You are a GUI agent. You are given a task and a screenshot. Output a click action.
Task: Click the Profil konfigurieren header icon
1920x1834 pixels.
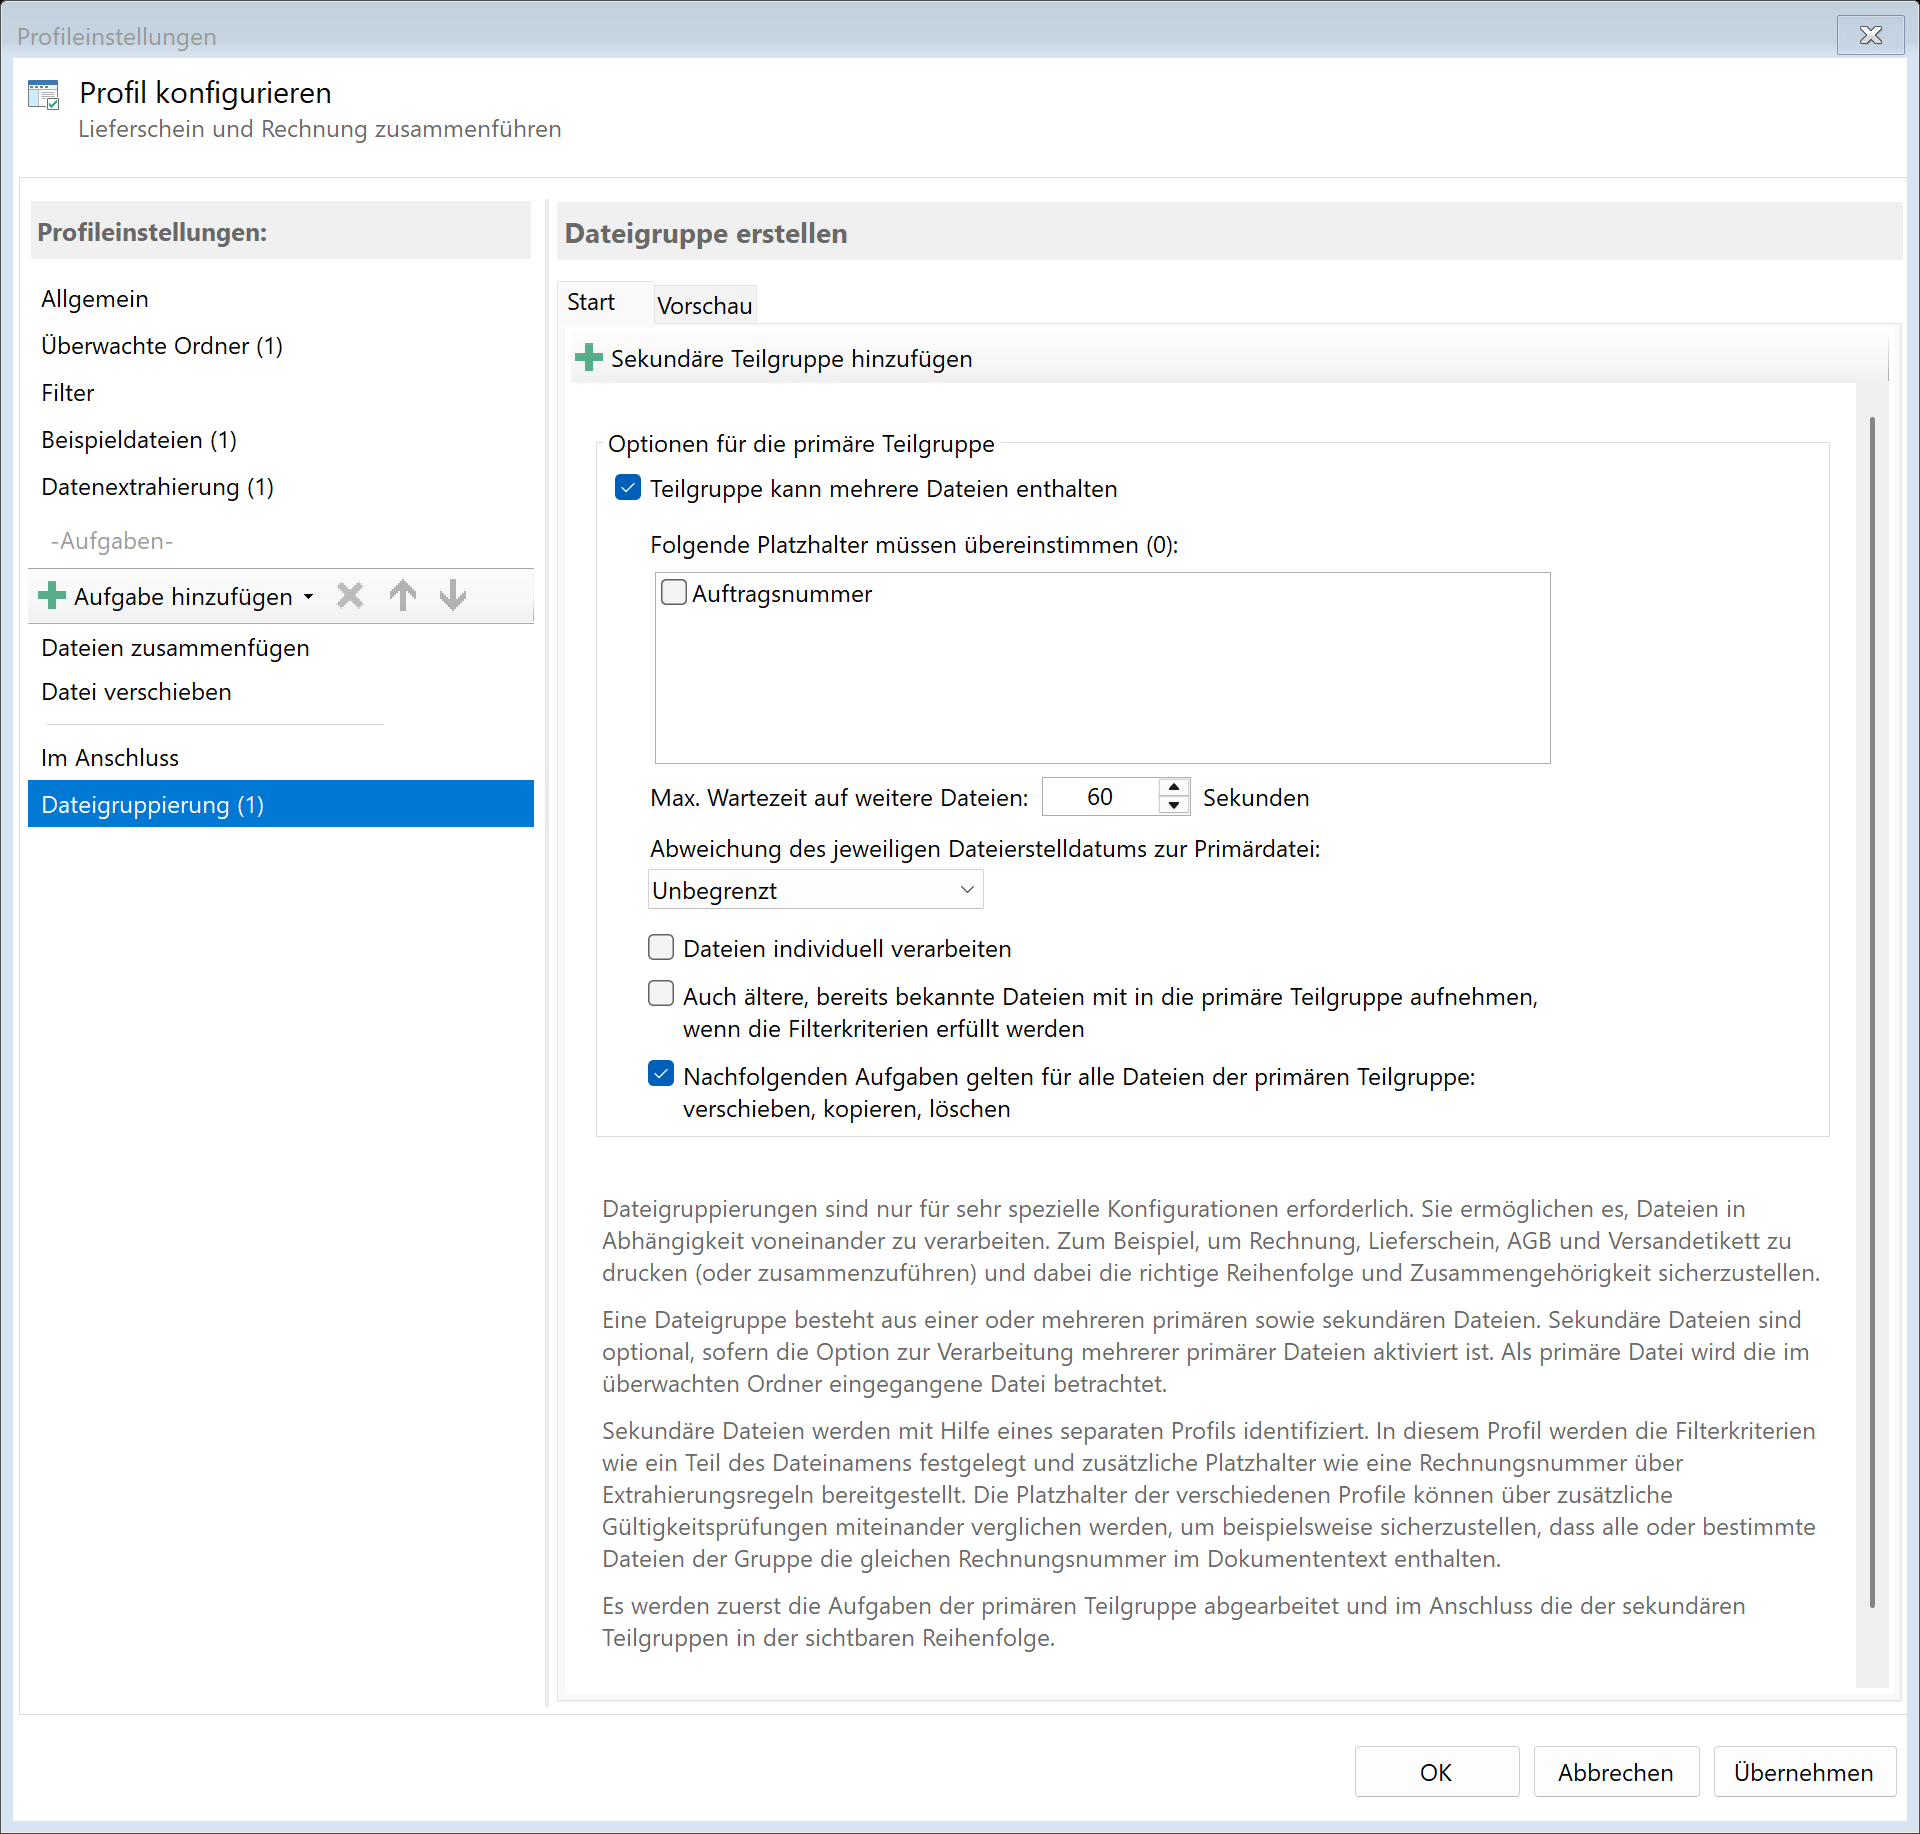click(x=44, y=95)
